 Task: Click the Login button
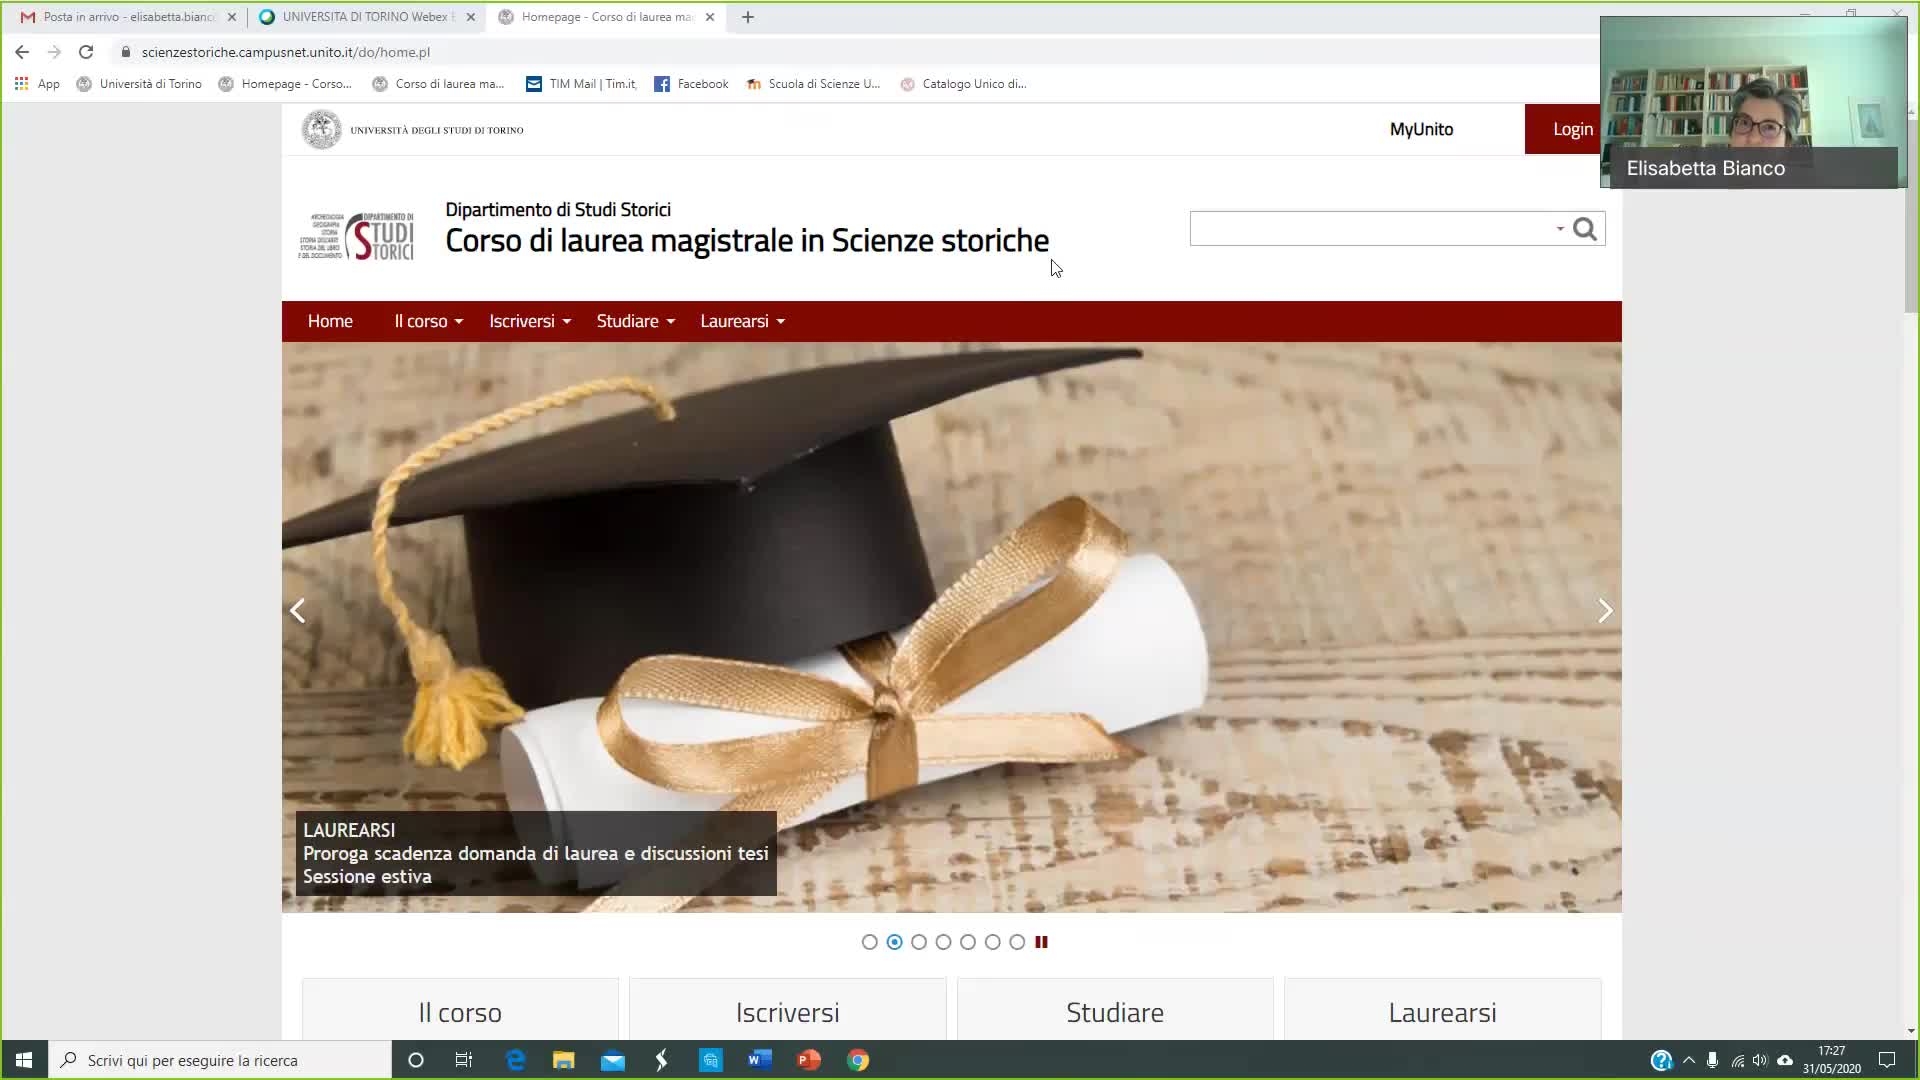(1572, 129)
